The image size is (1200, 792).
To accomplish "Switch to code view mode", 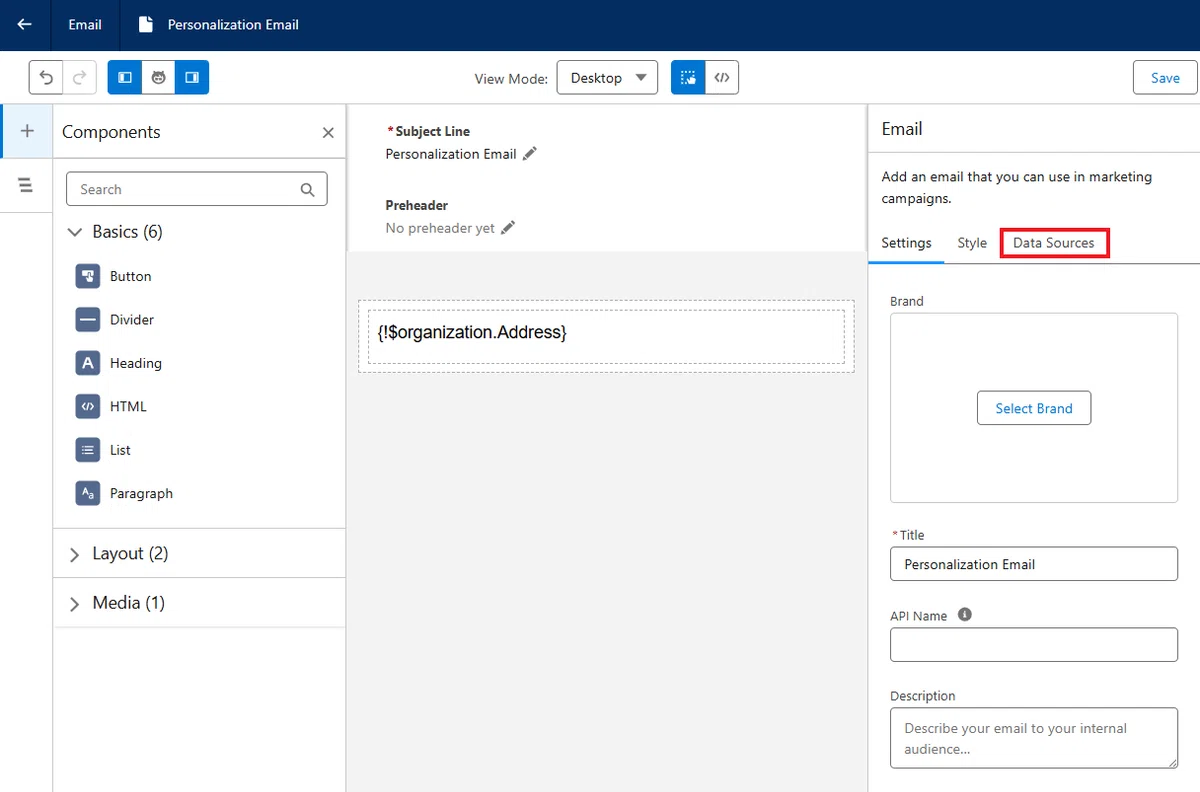I will coord(722,77).
